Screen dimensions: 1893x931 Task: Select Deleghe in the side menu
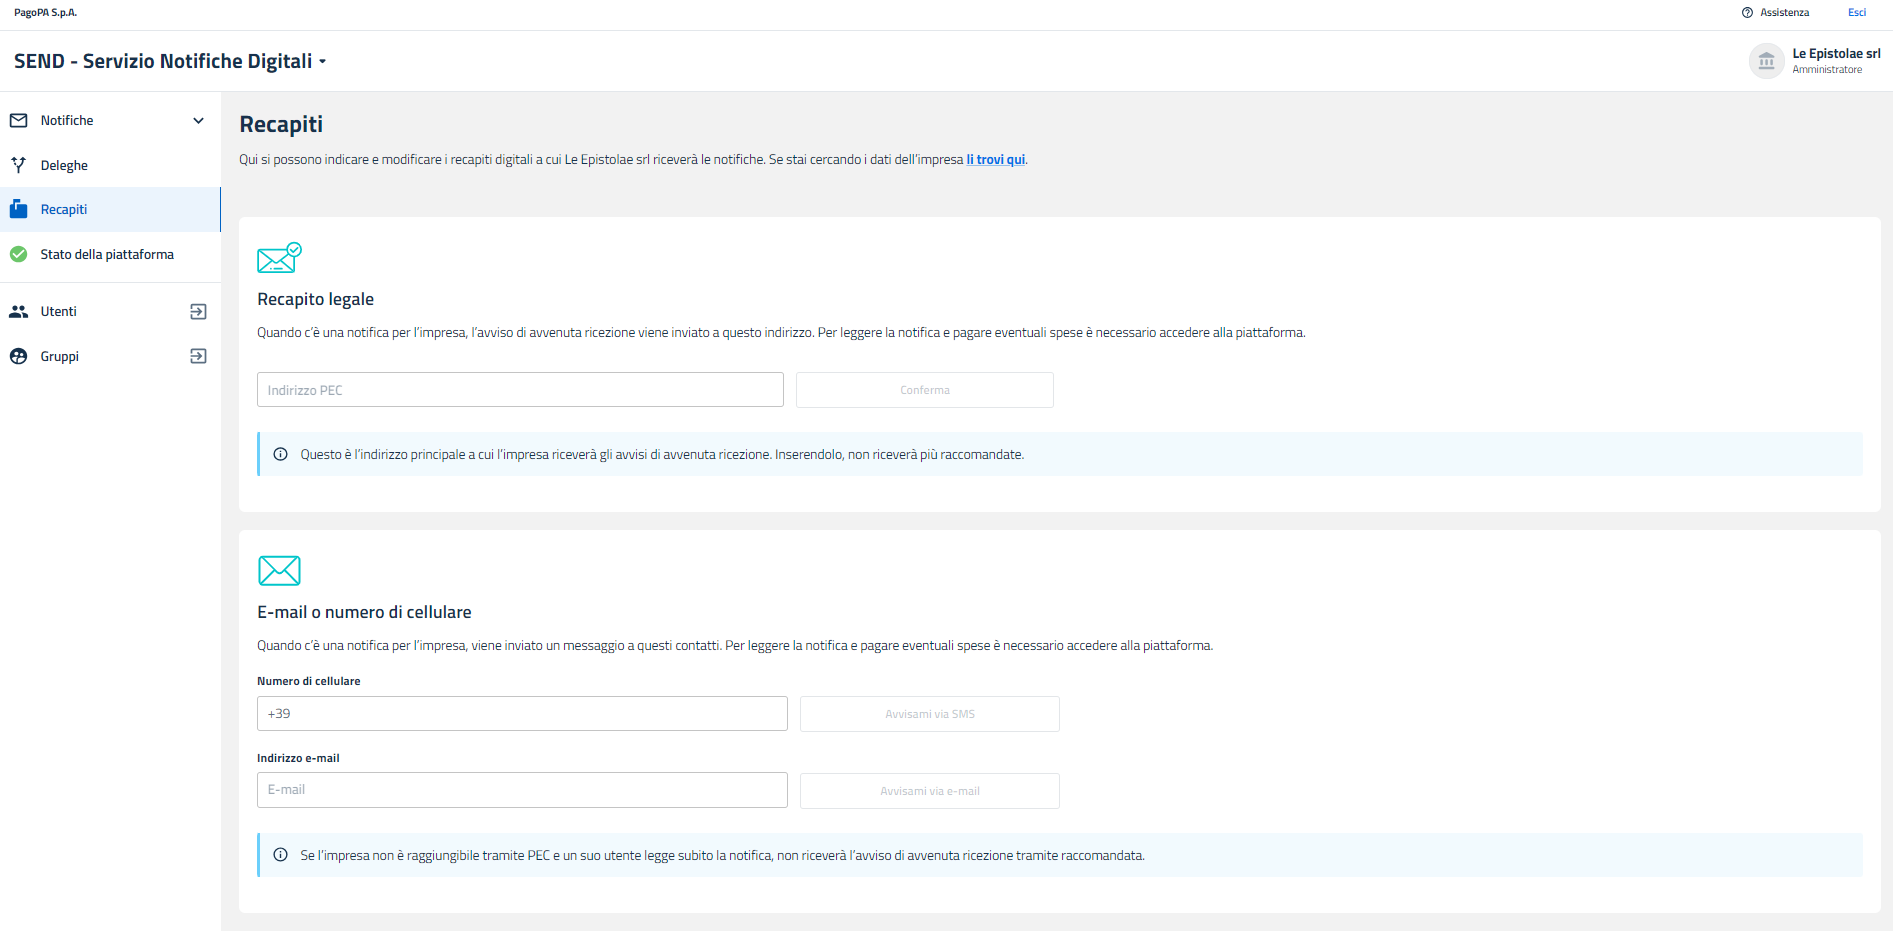pos(64,166)
